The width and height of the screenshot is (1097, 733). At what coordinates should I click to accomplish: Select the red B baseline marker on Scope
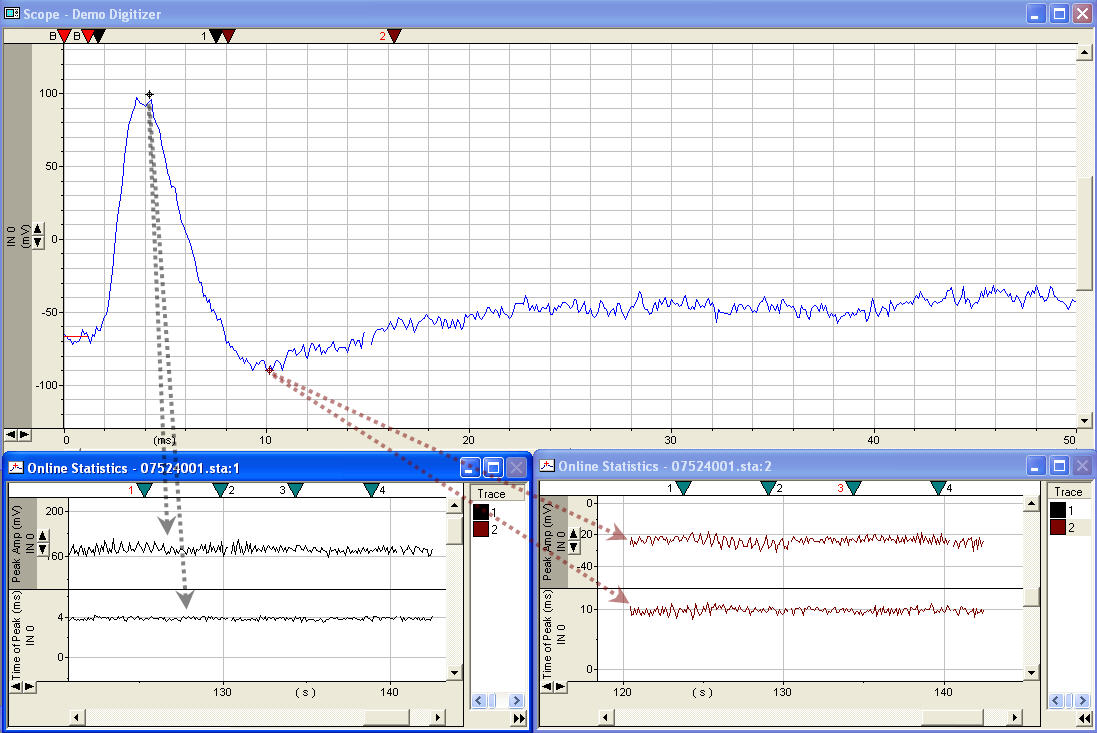[66, 35]
